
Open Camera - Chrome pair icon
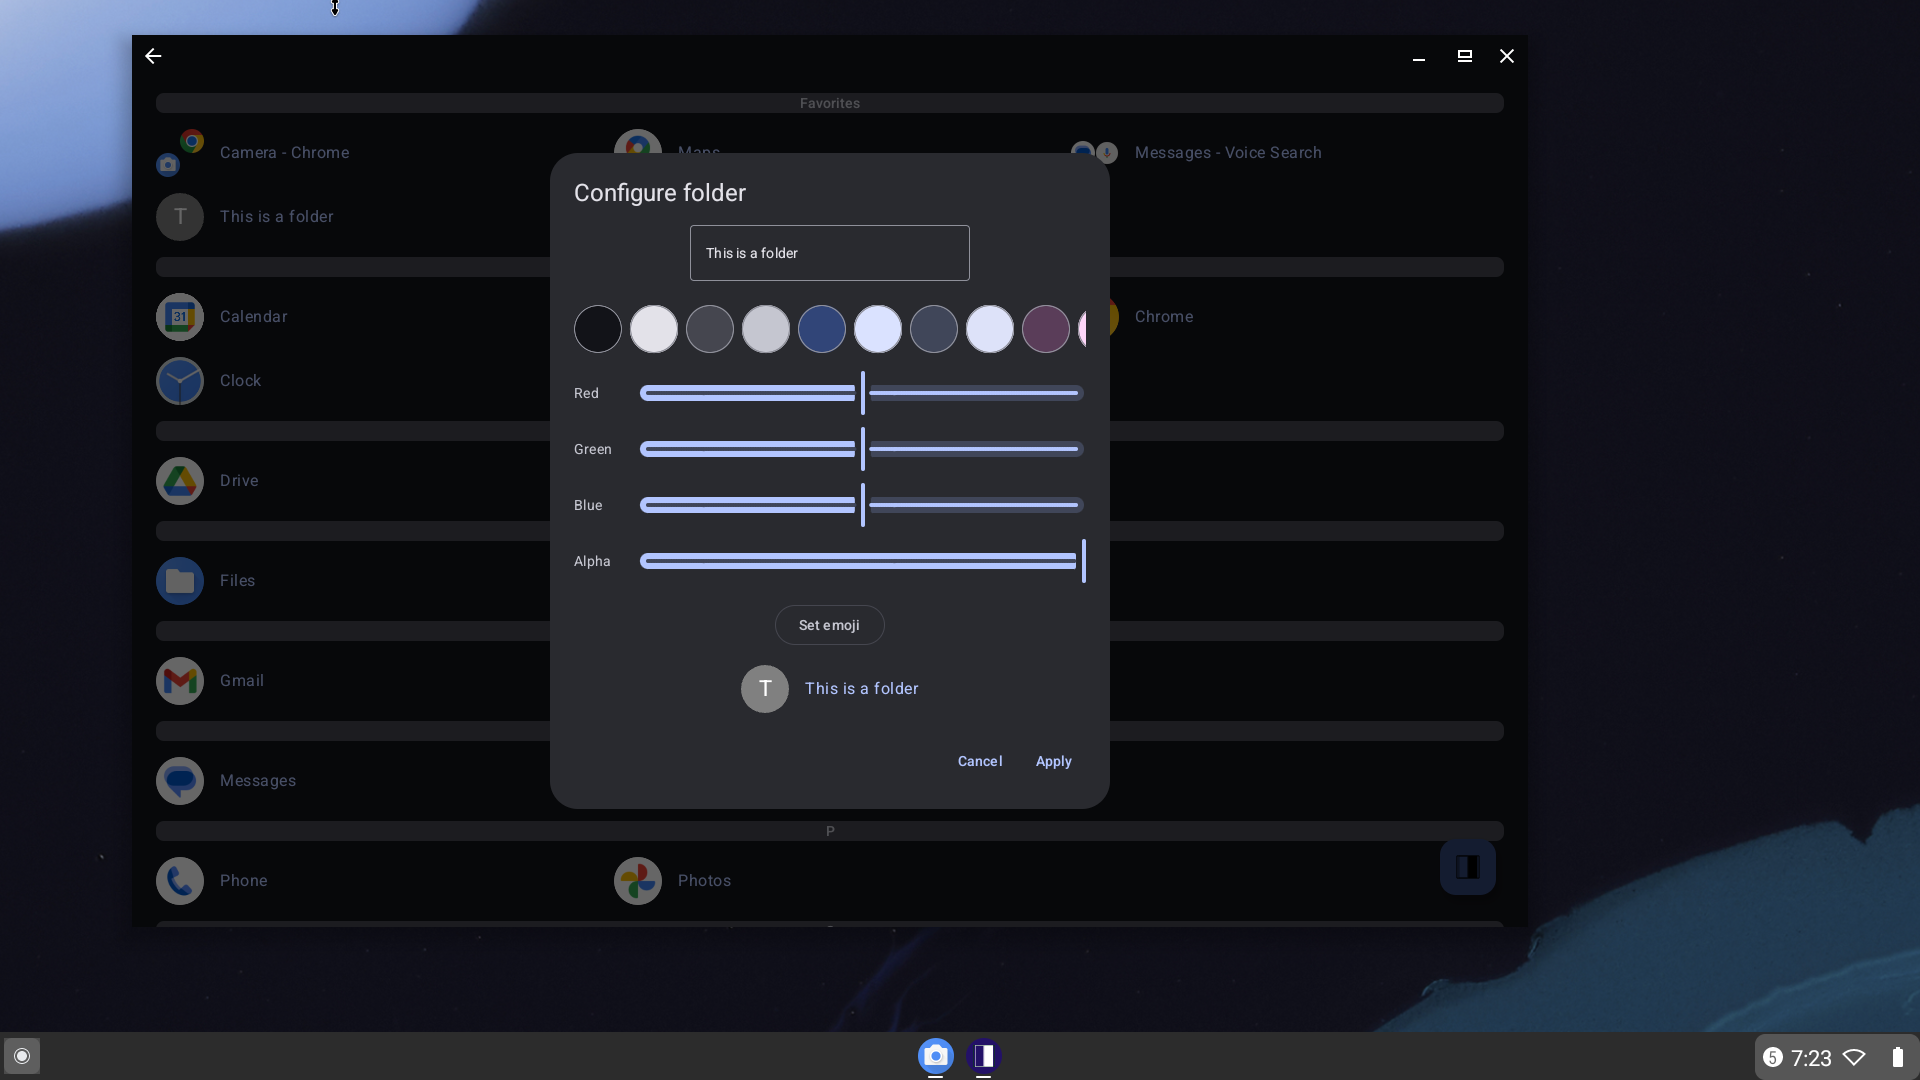180,153
